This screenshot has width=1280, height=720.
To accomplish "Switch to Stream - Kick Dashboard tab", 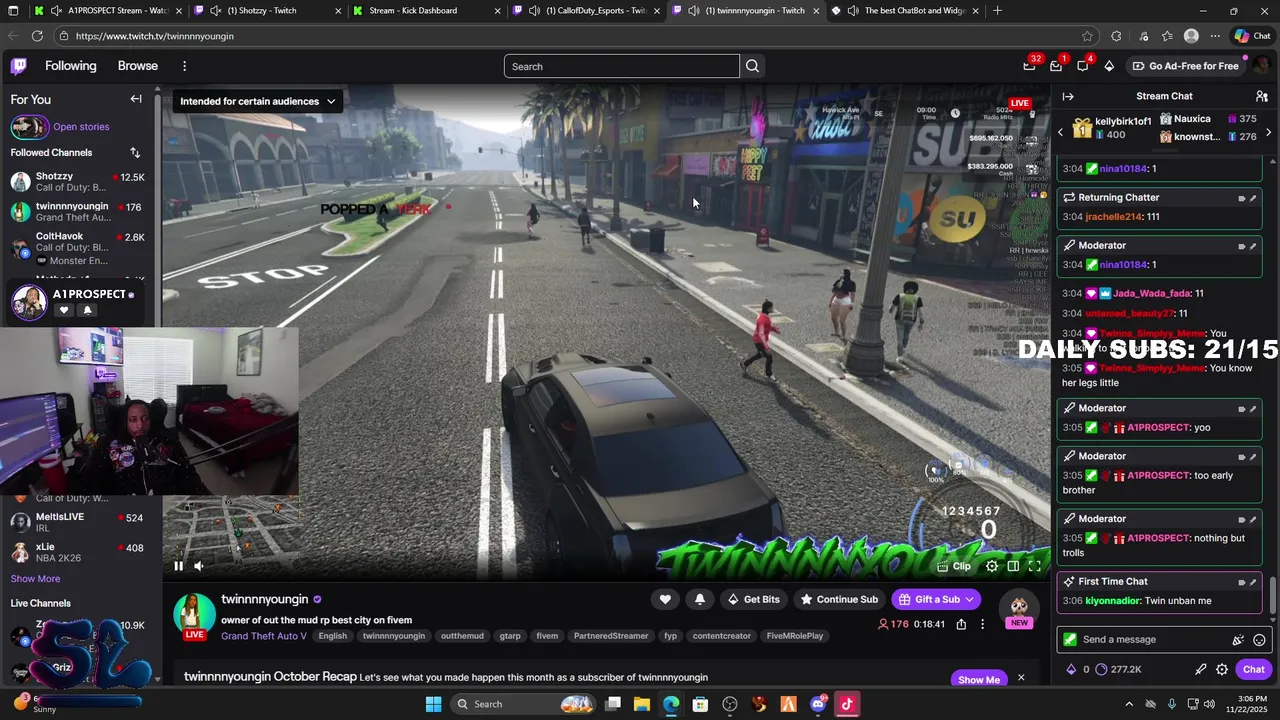I will click(425, 11).
